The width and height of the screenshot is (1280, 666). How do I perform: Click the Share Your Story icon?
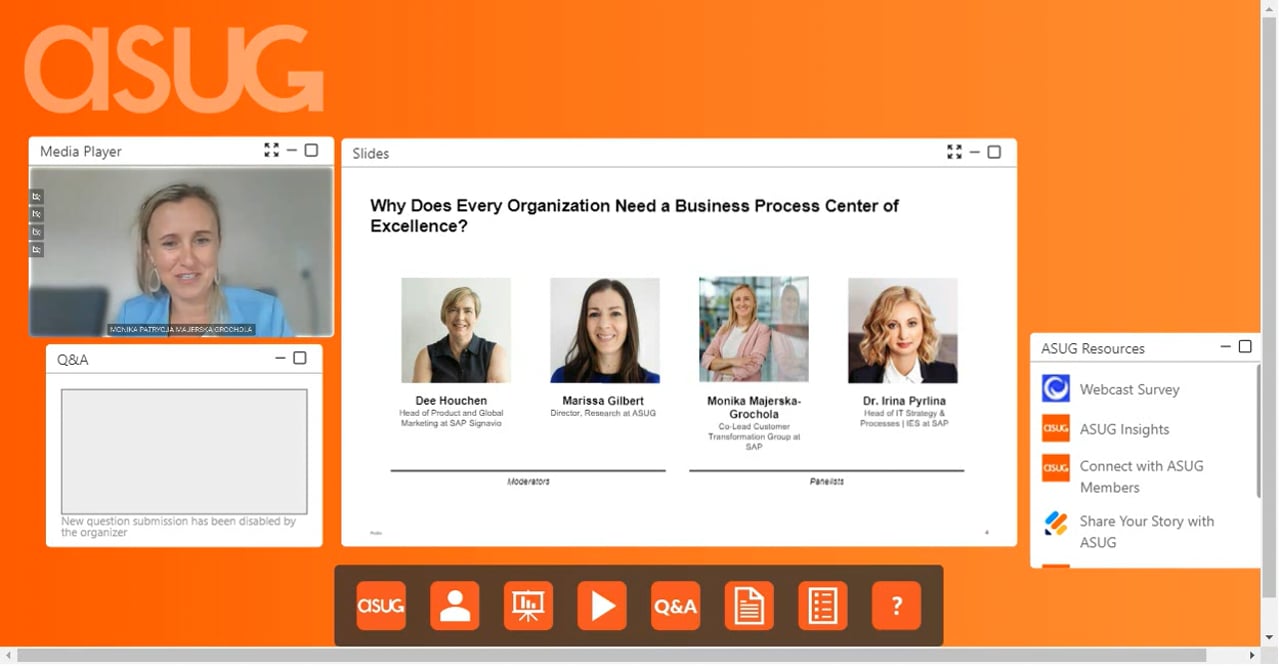point(1055,523)
